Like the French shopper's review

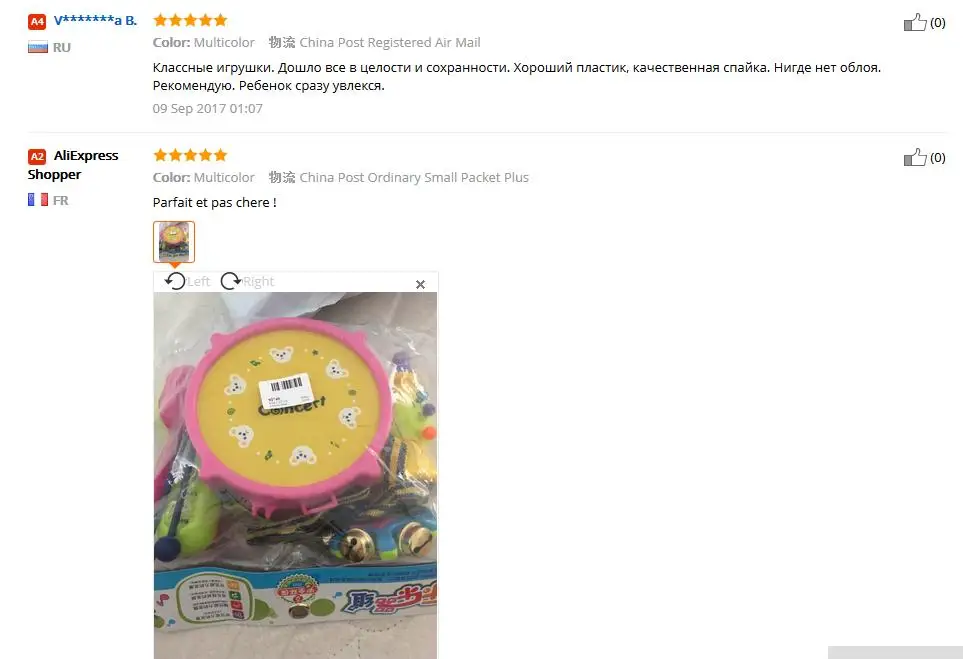point(914,157)
